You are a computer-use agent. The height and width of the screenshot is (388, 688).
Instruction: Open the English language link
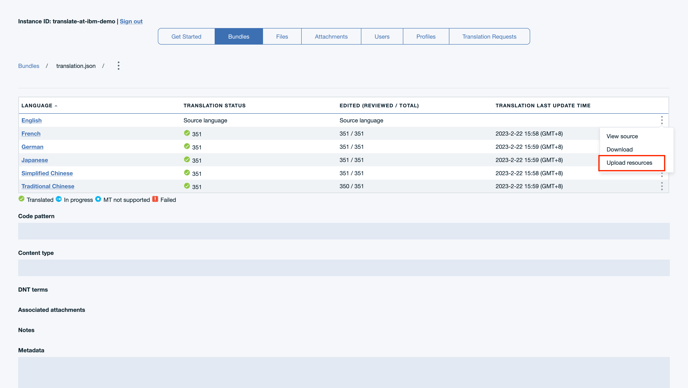32,120
